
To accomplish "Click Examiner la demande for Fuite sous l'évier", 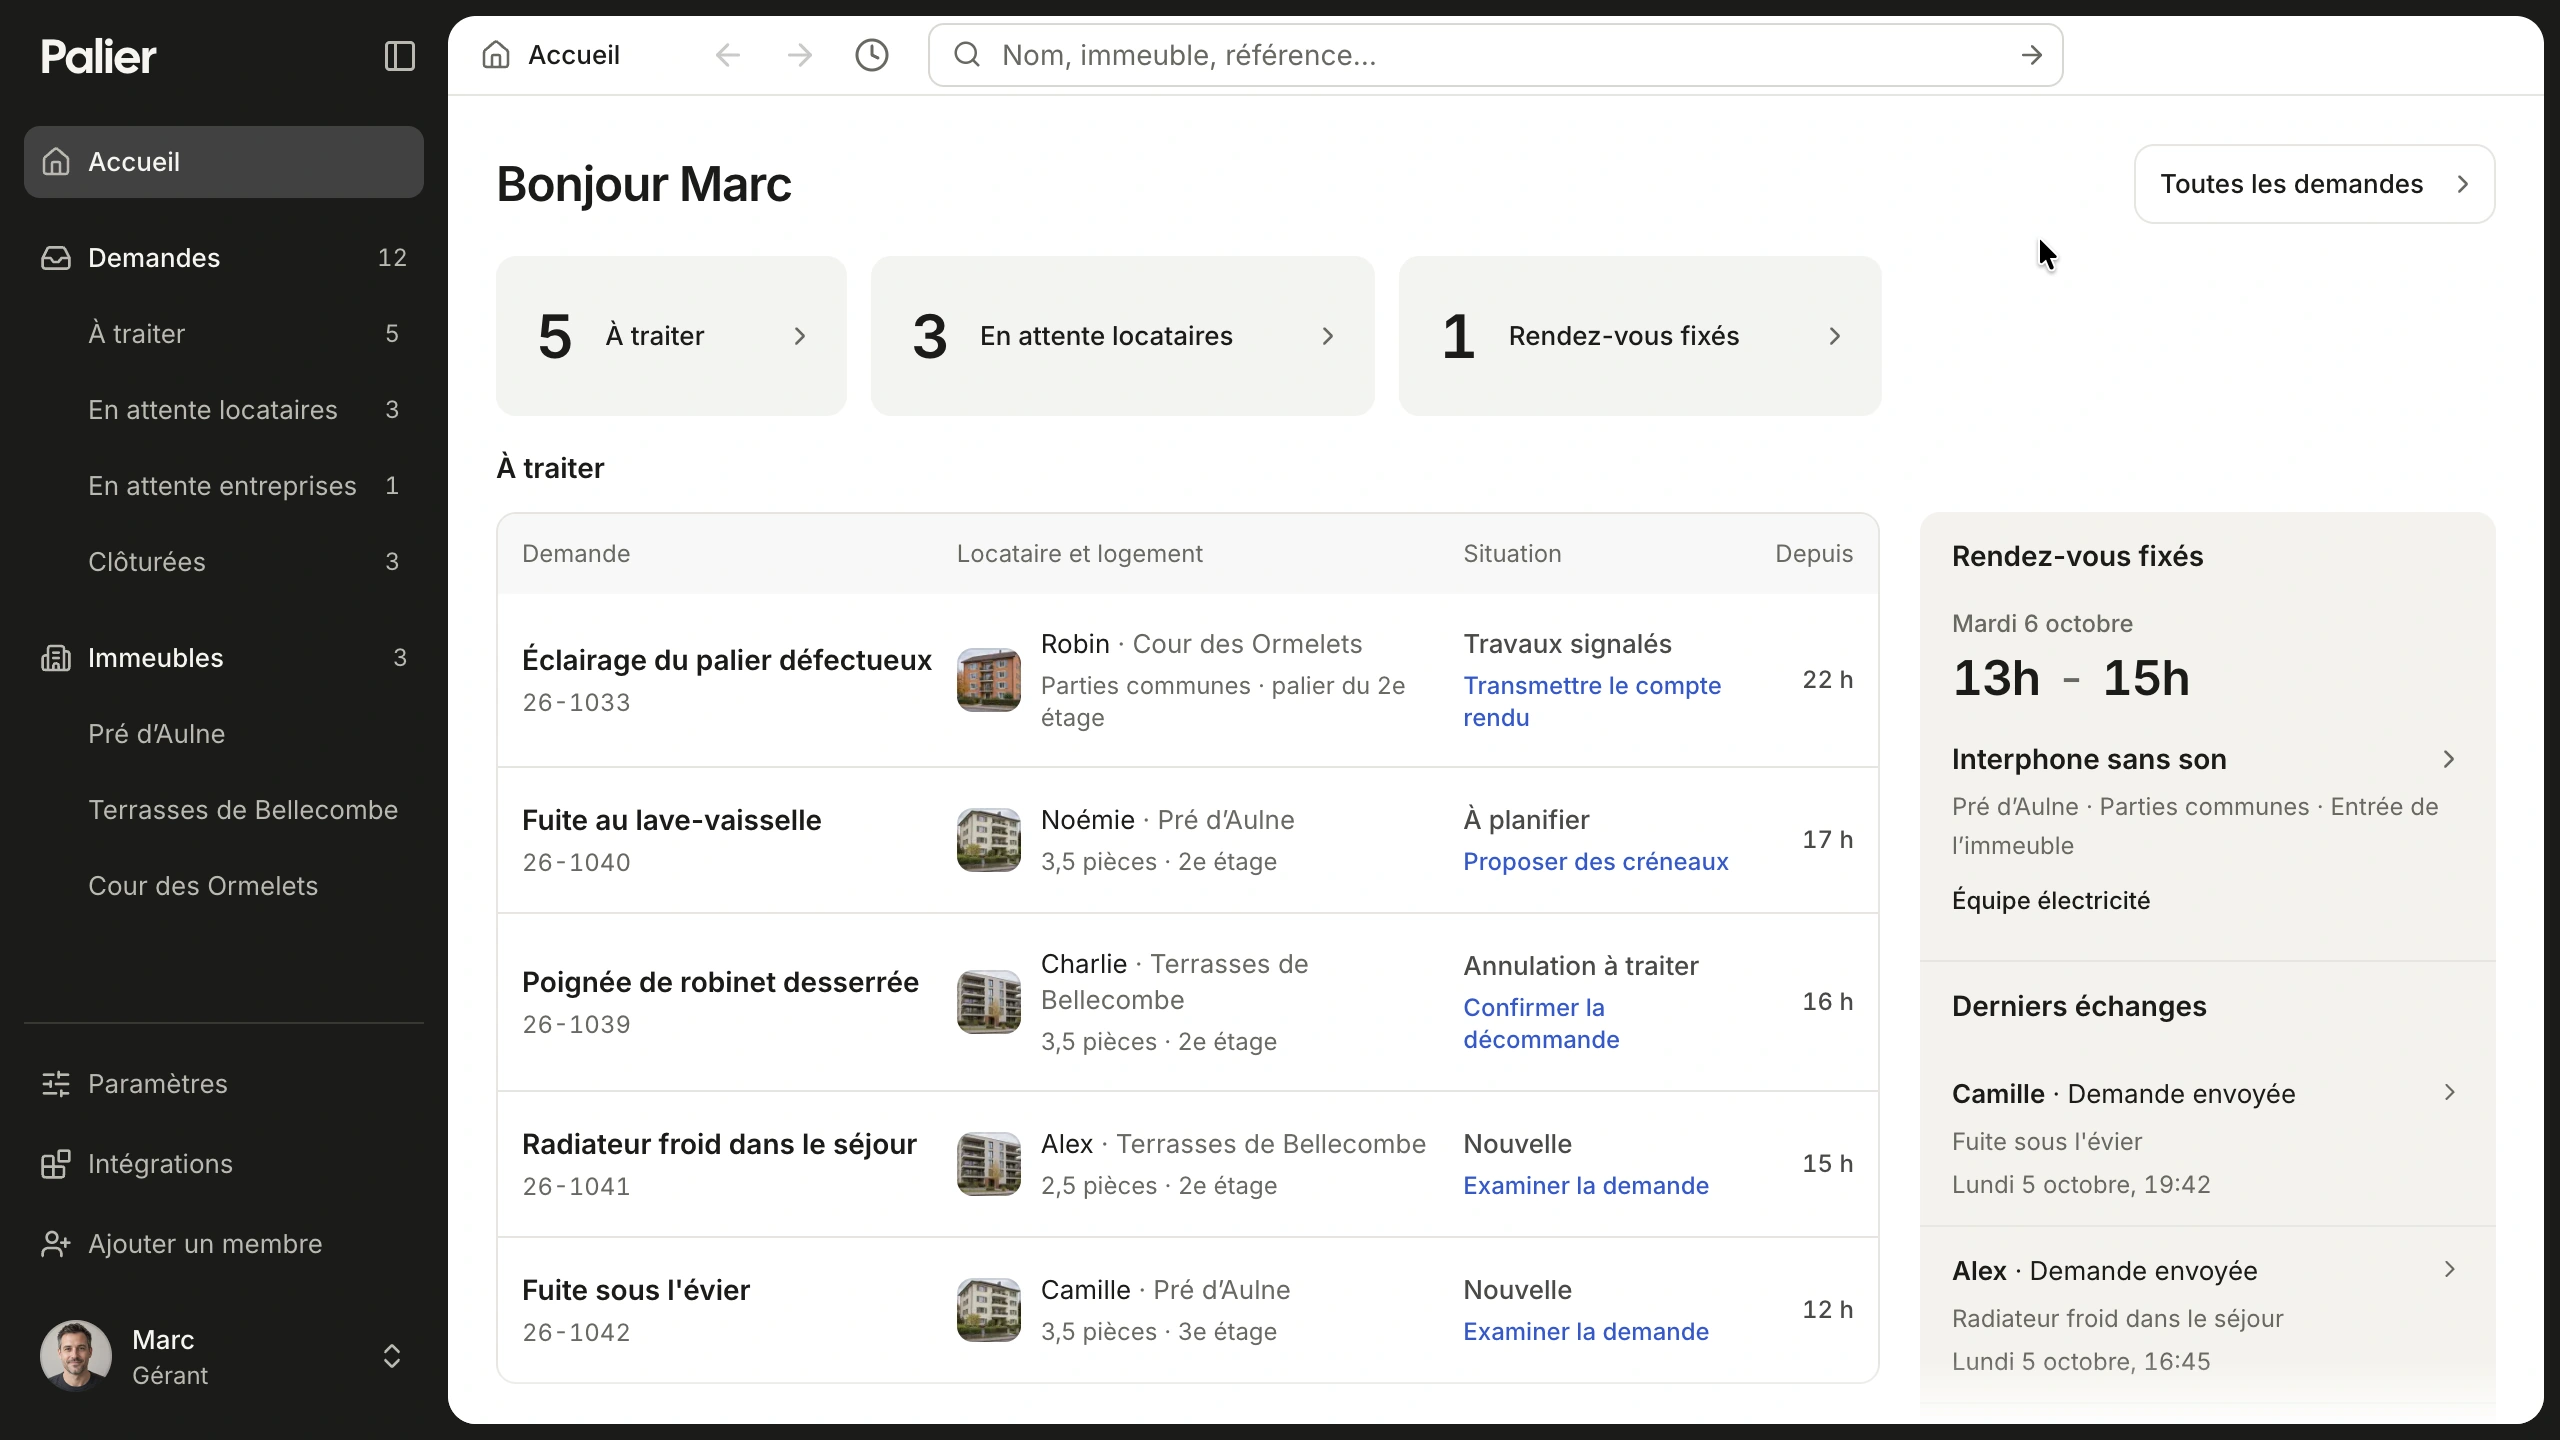I will click(x=1586, y=1332).
